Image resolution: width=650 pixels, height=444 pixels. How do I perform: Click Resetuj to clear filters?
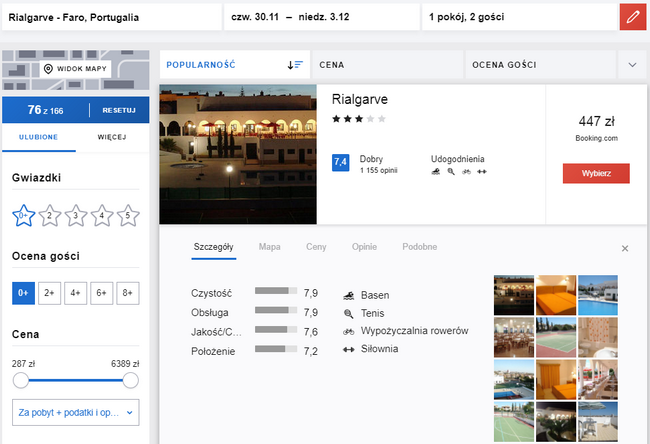[118, 110]
